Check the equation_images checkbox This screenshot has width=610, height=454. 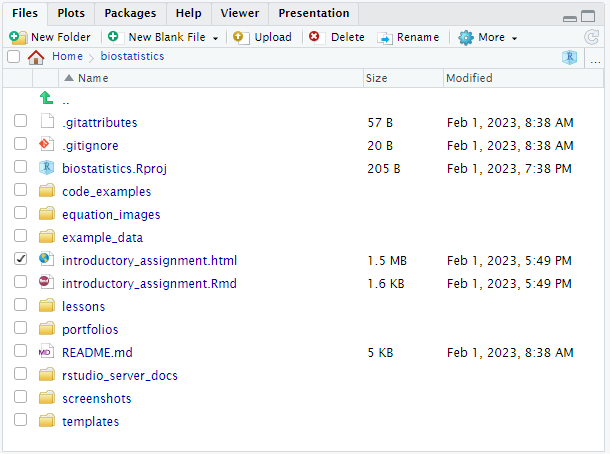[20, 213]
